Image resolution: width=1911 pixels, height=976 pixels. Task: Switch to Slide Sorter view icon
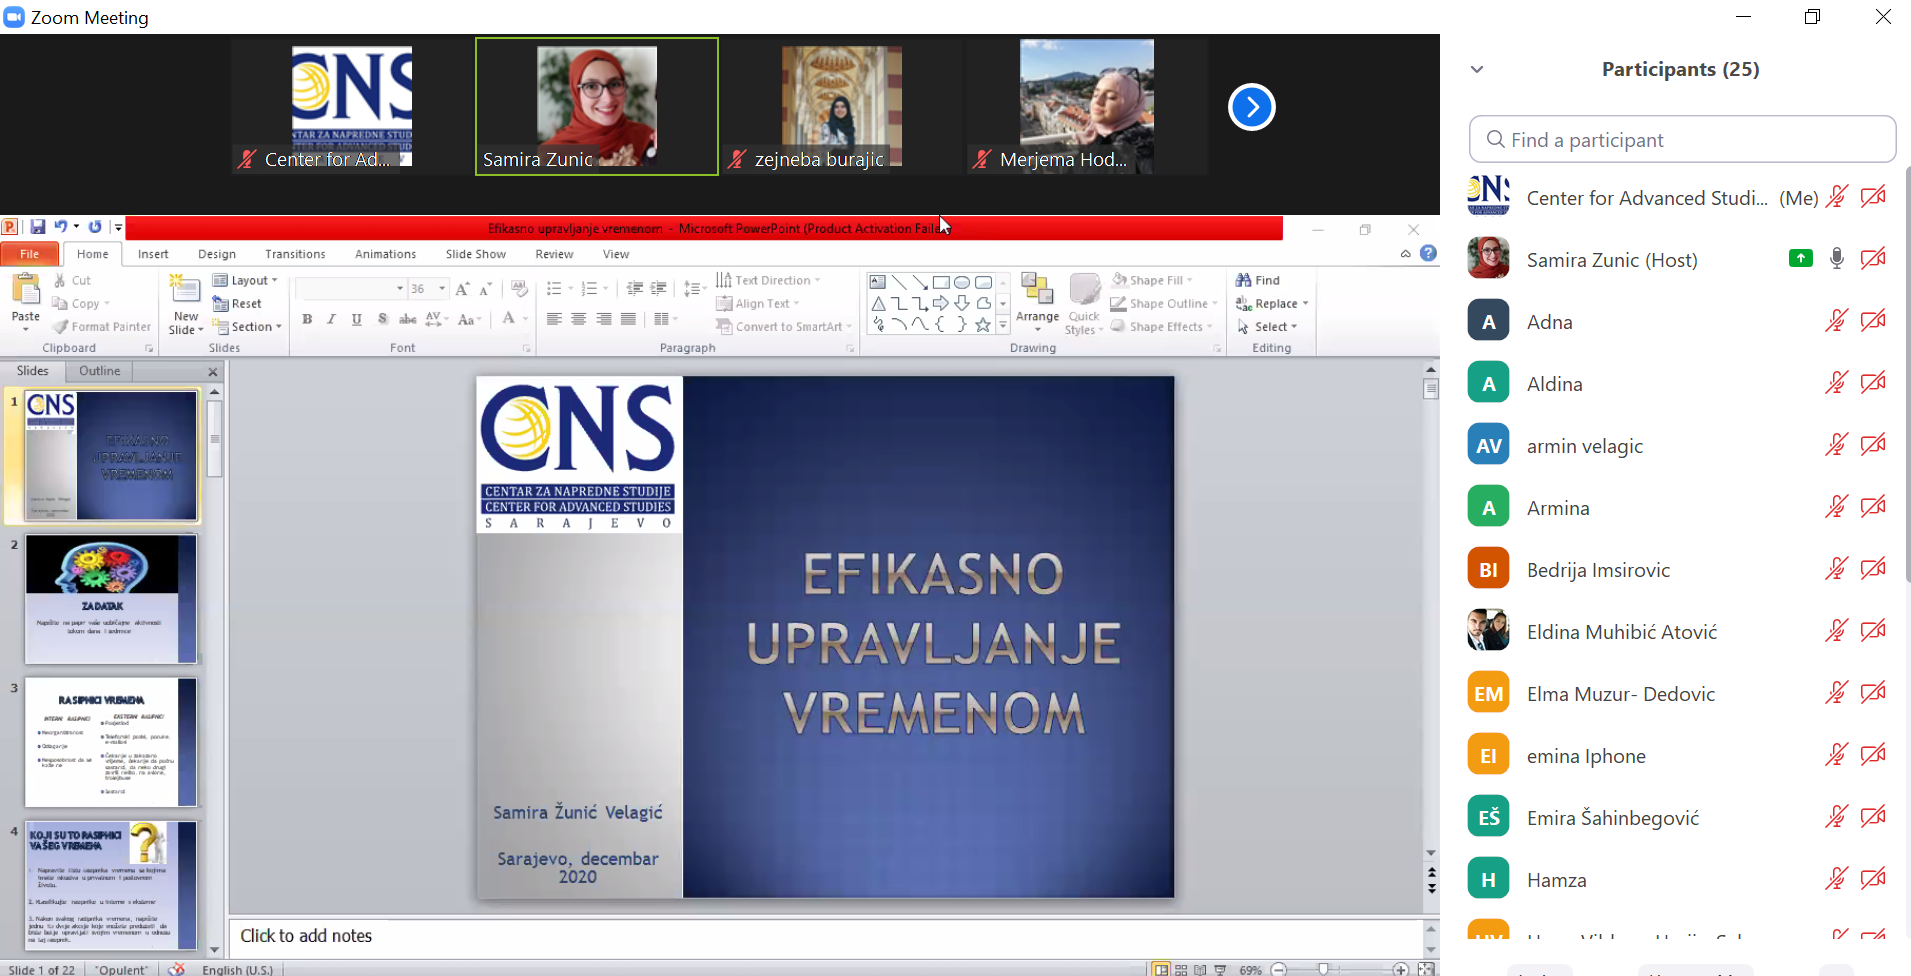[x=1183, y=968]
